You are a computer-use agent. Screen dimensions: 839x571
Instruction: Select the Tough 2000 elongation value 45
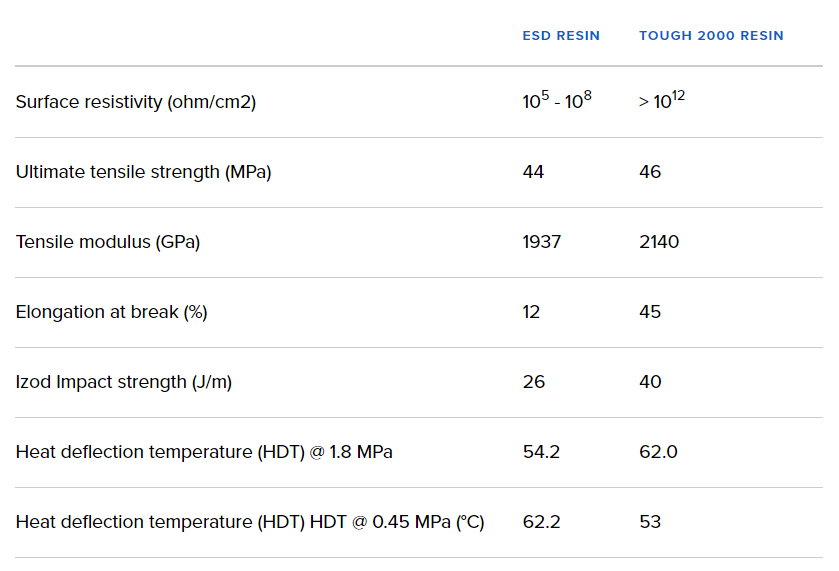point(650,312)
